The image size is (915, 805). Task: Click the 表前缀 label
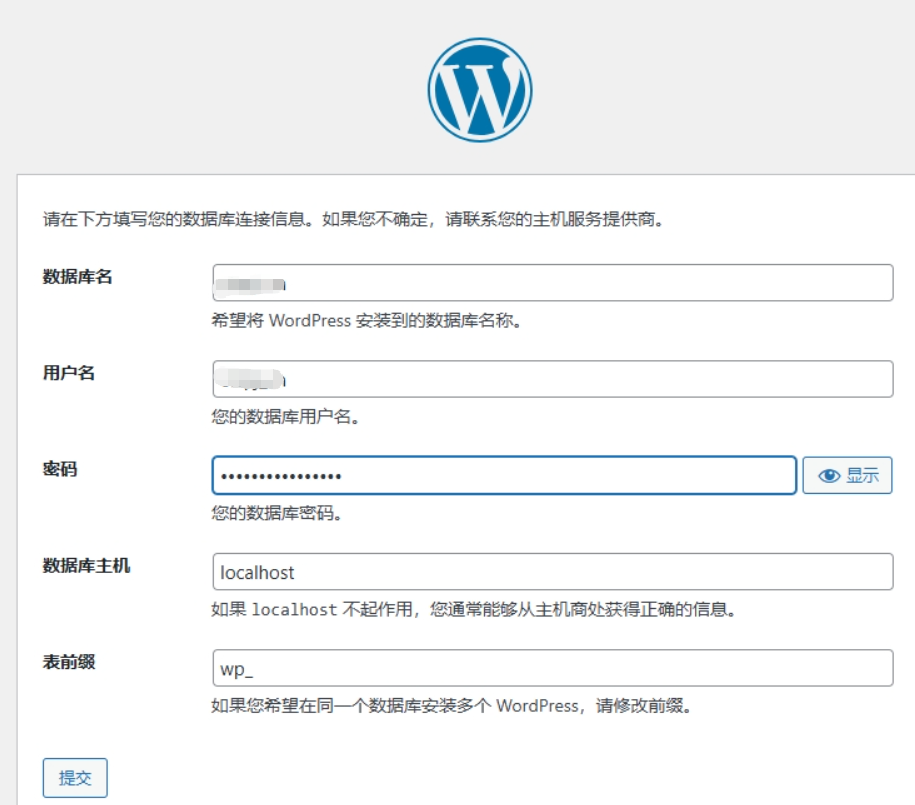pyautogui.click(x=69, y=662)
